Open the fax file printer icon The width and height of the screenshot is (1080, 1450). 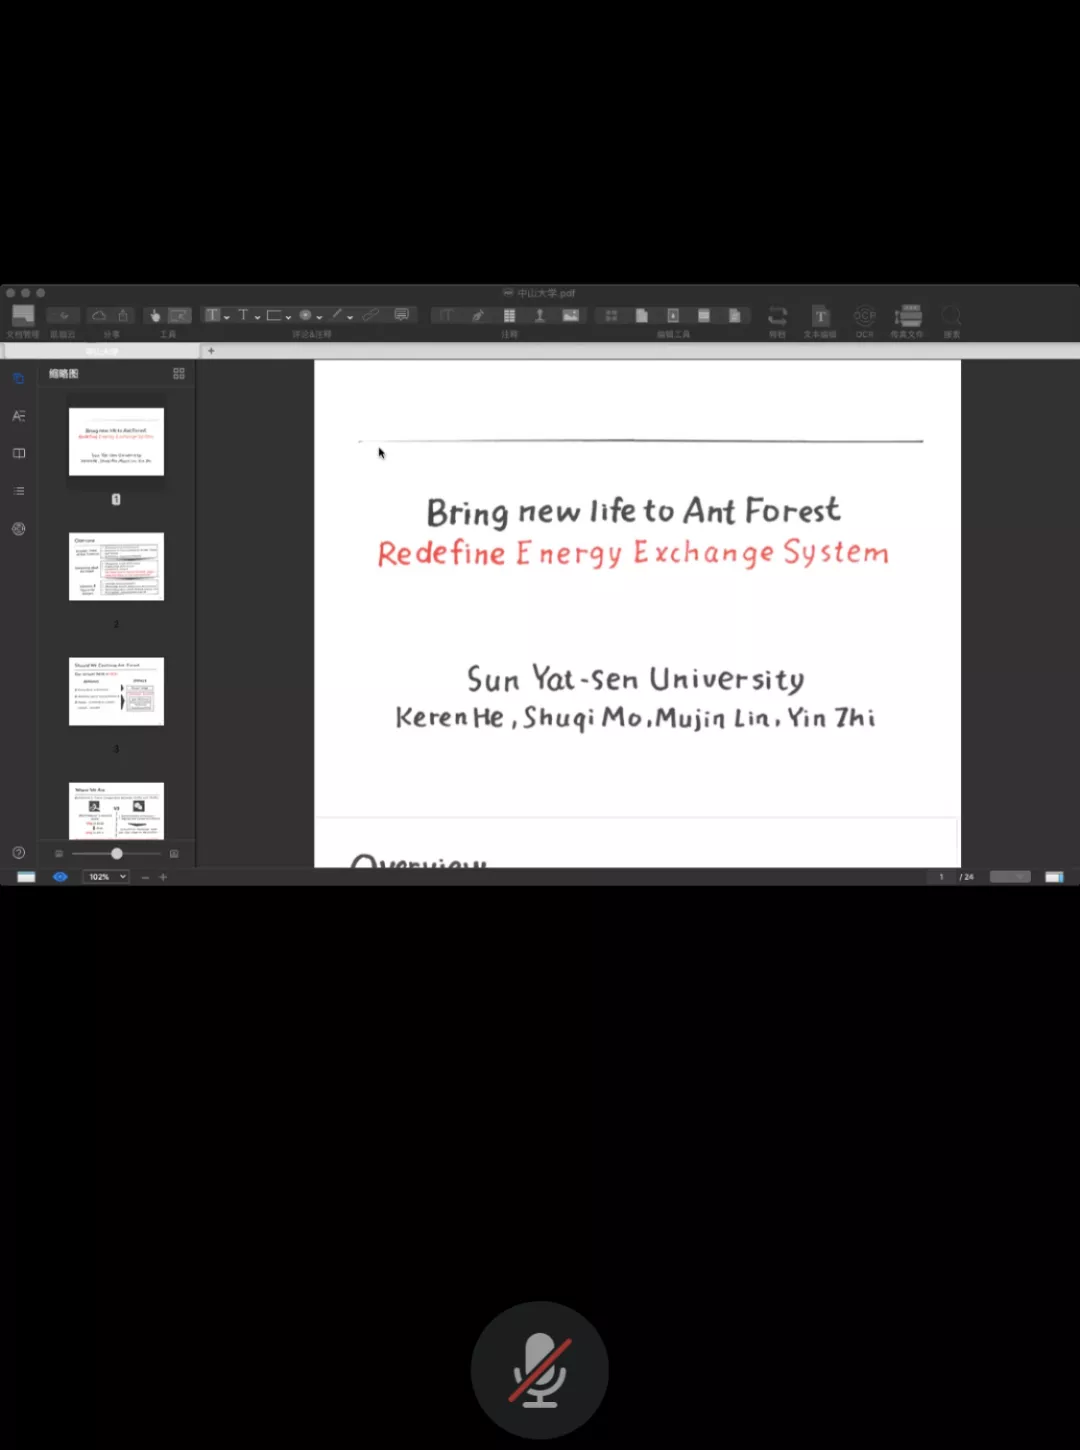coord(908,316)
